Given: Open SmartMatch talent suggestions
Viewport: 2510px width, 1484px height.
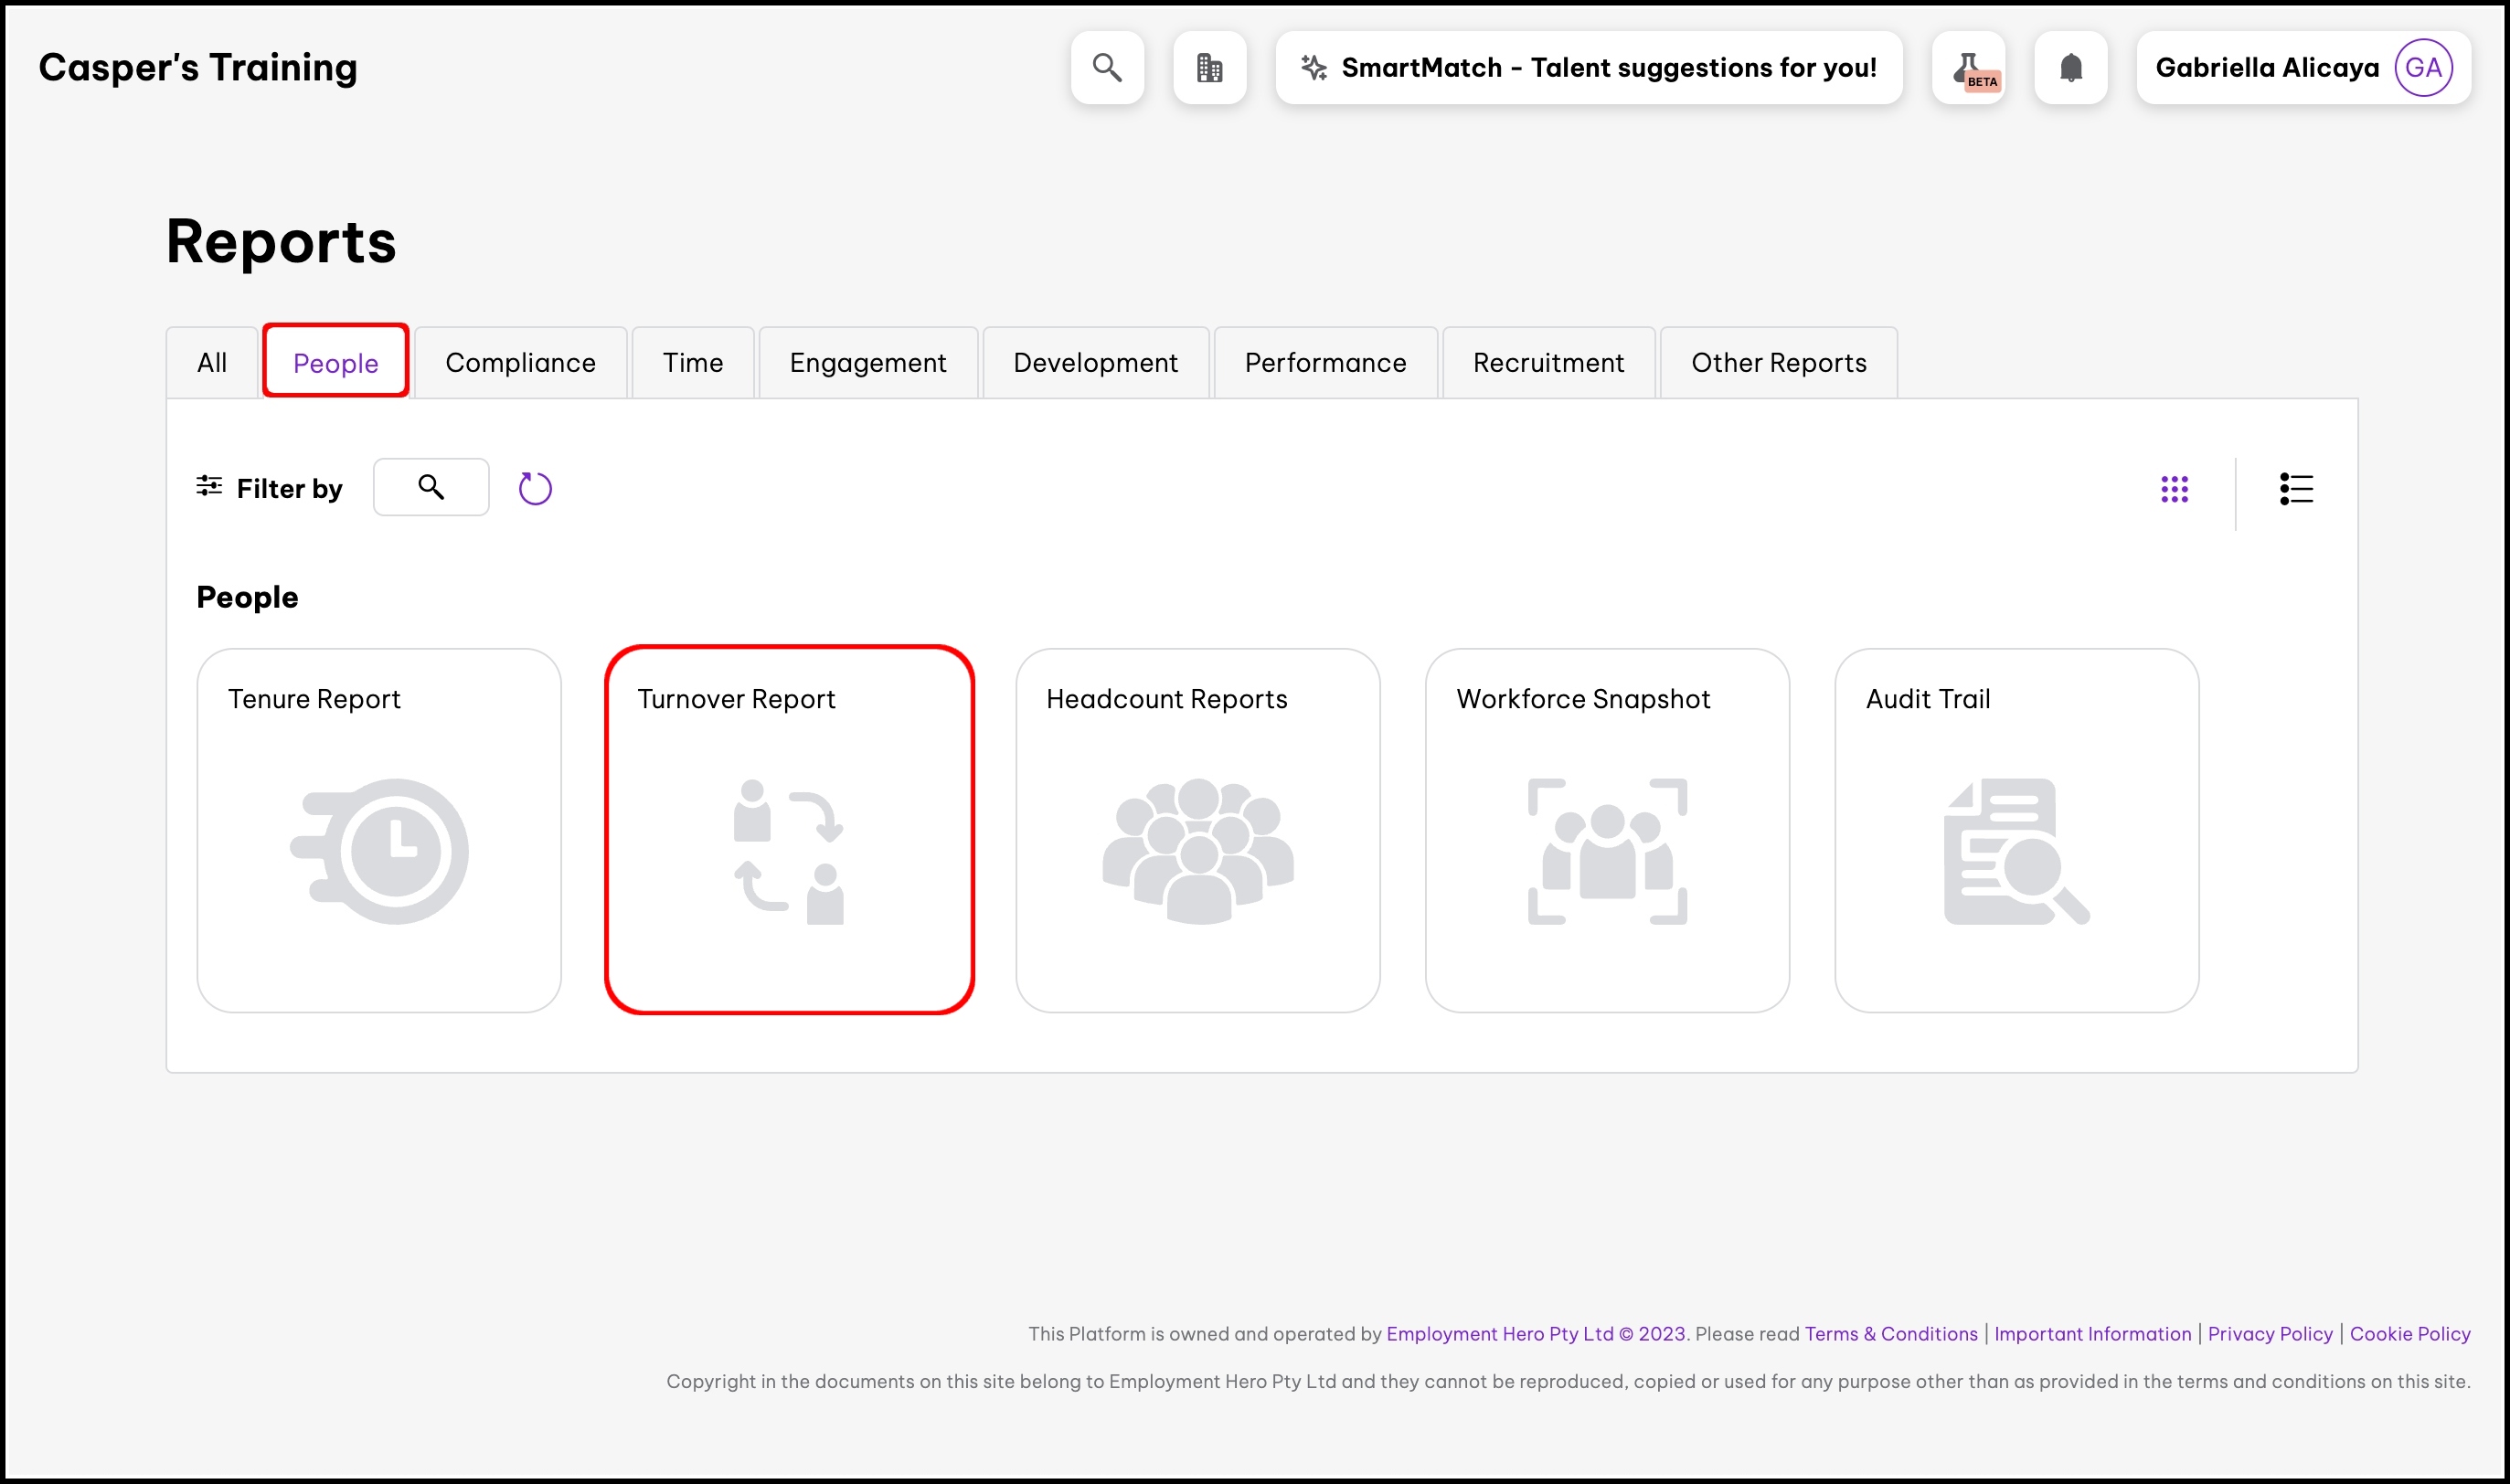Looking at the screenshot, I should click(x=1588, y=67).
